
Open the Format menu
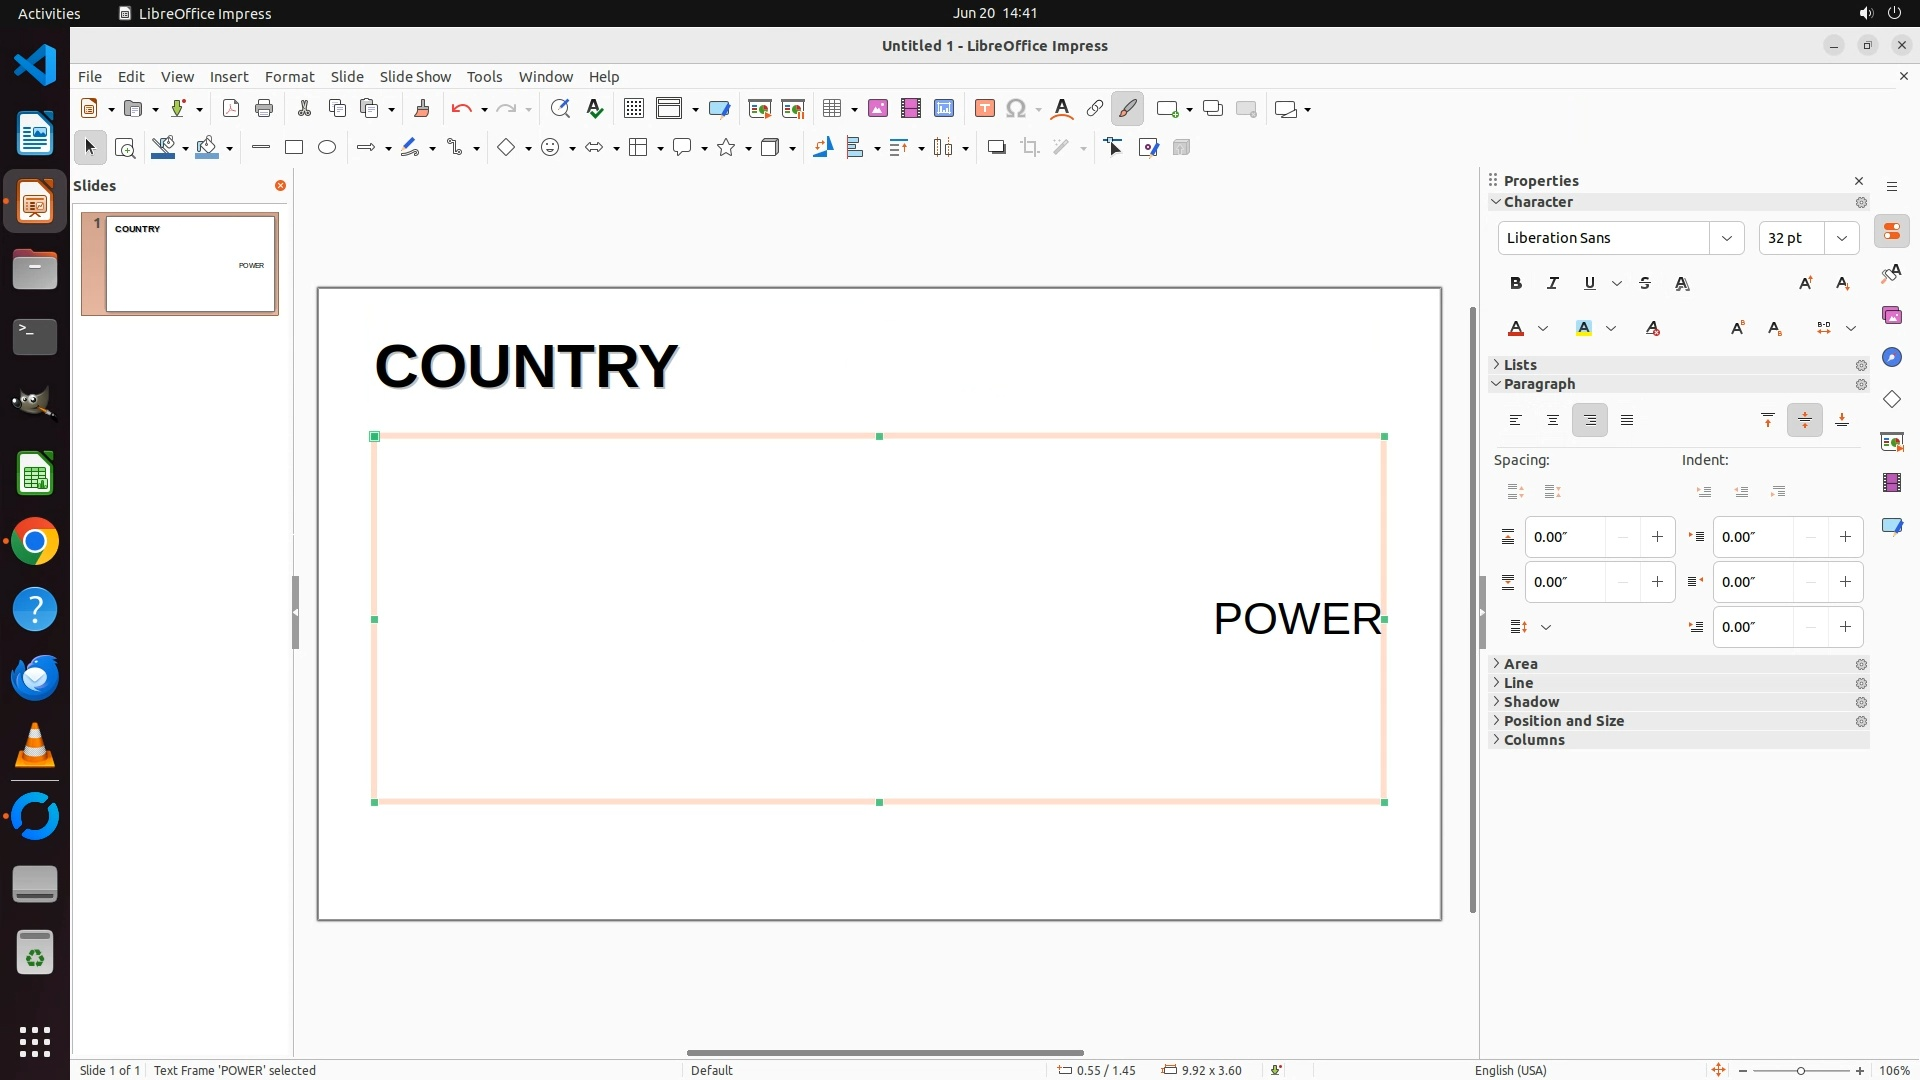[x=289, y=77]
